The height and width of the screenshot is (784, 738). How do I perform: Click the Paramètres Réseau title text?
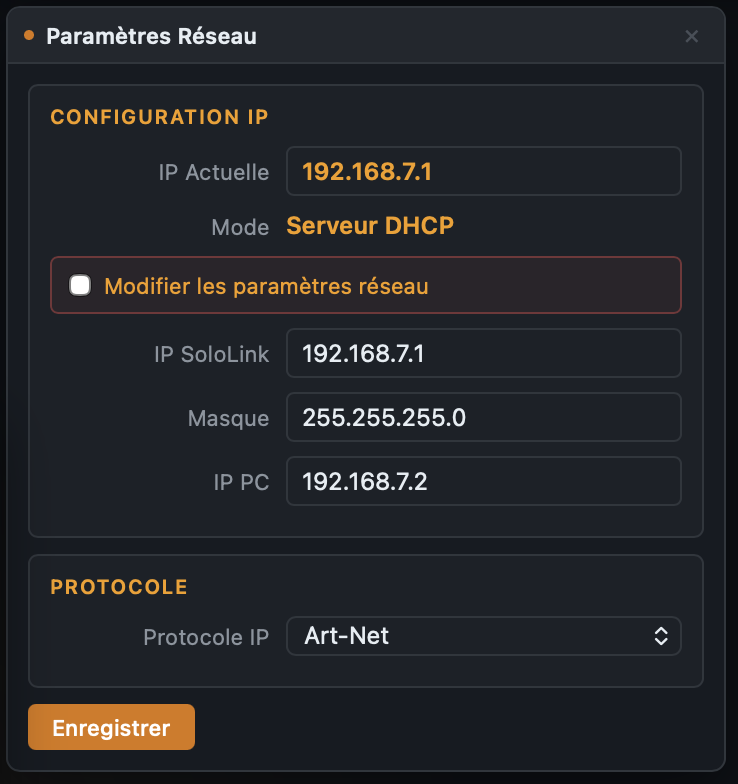152,36
